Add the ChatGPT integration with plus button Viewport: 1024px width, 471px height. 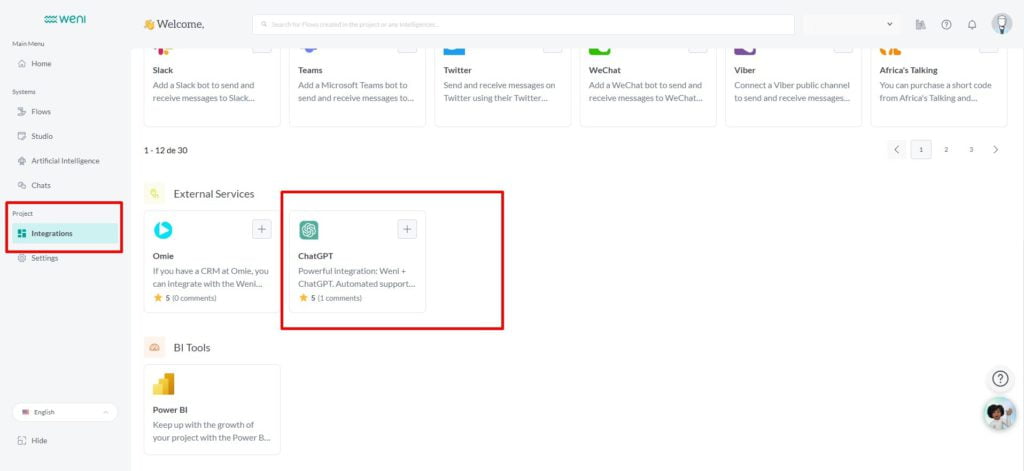pos(407,229)
